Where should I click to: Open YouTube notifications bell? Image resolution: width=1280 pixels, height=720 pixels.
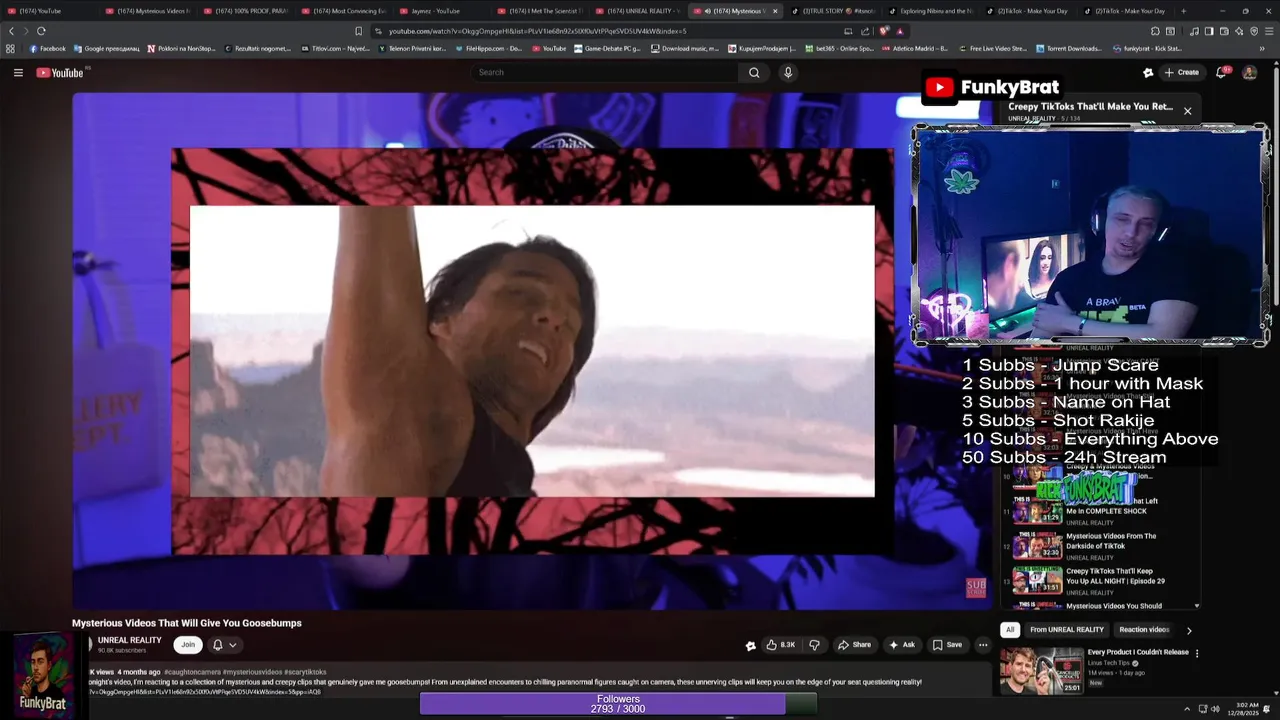(1222, 72)
